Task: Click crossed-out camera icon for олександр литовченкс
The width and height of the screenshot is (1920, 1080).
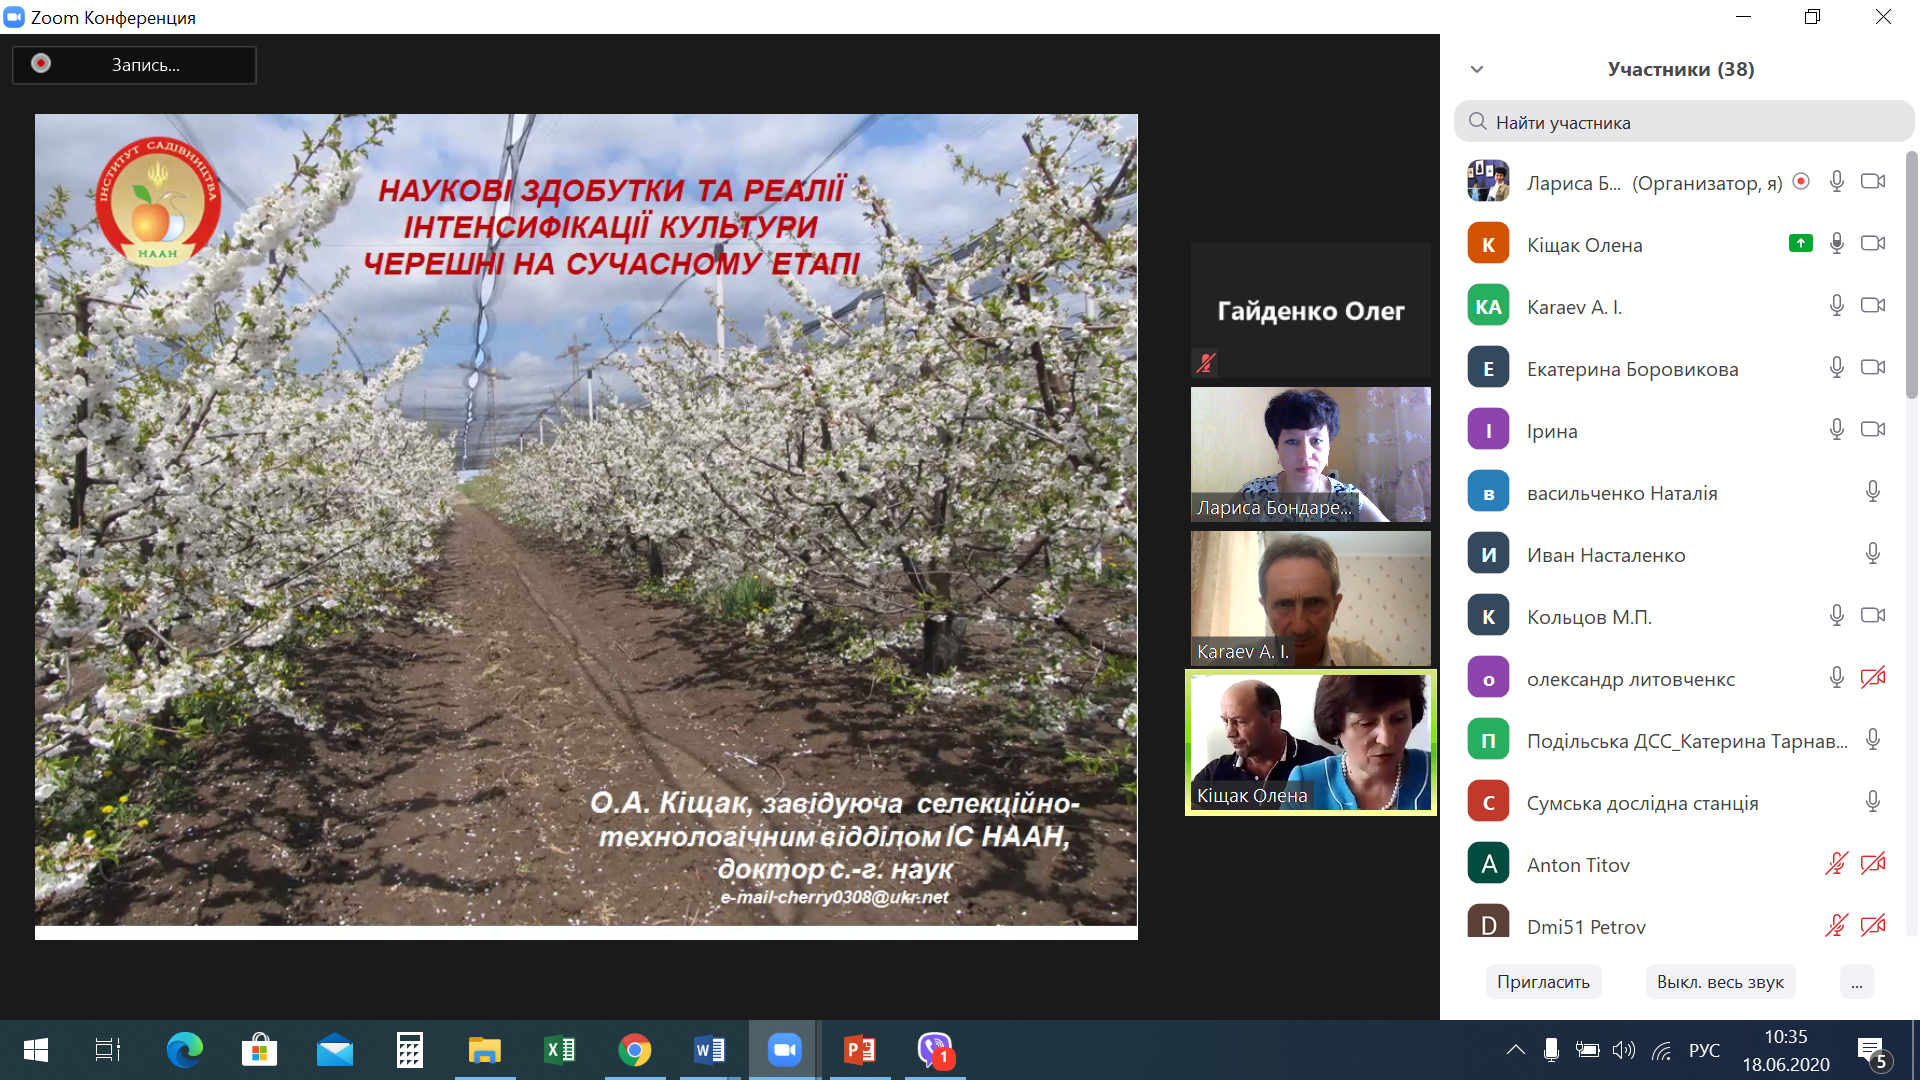Action: 1872,678
